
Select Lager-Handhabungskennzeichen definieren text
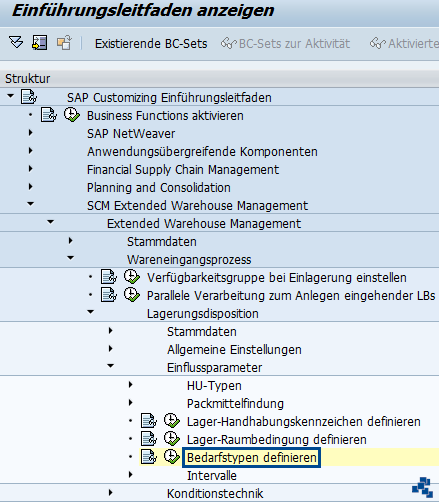(304, 422)
